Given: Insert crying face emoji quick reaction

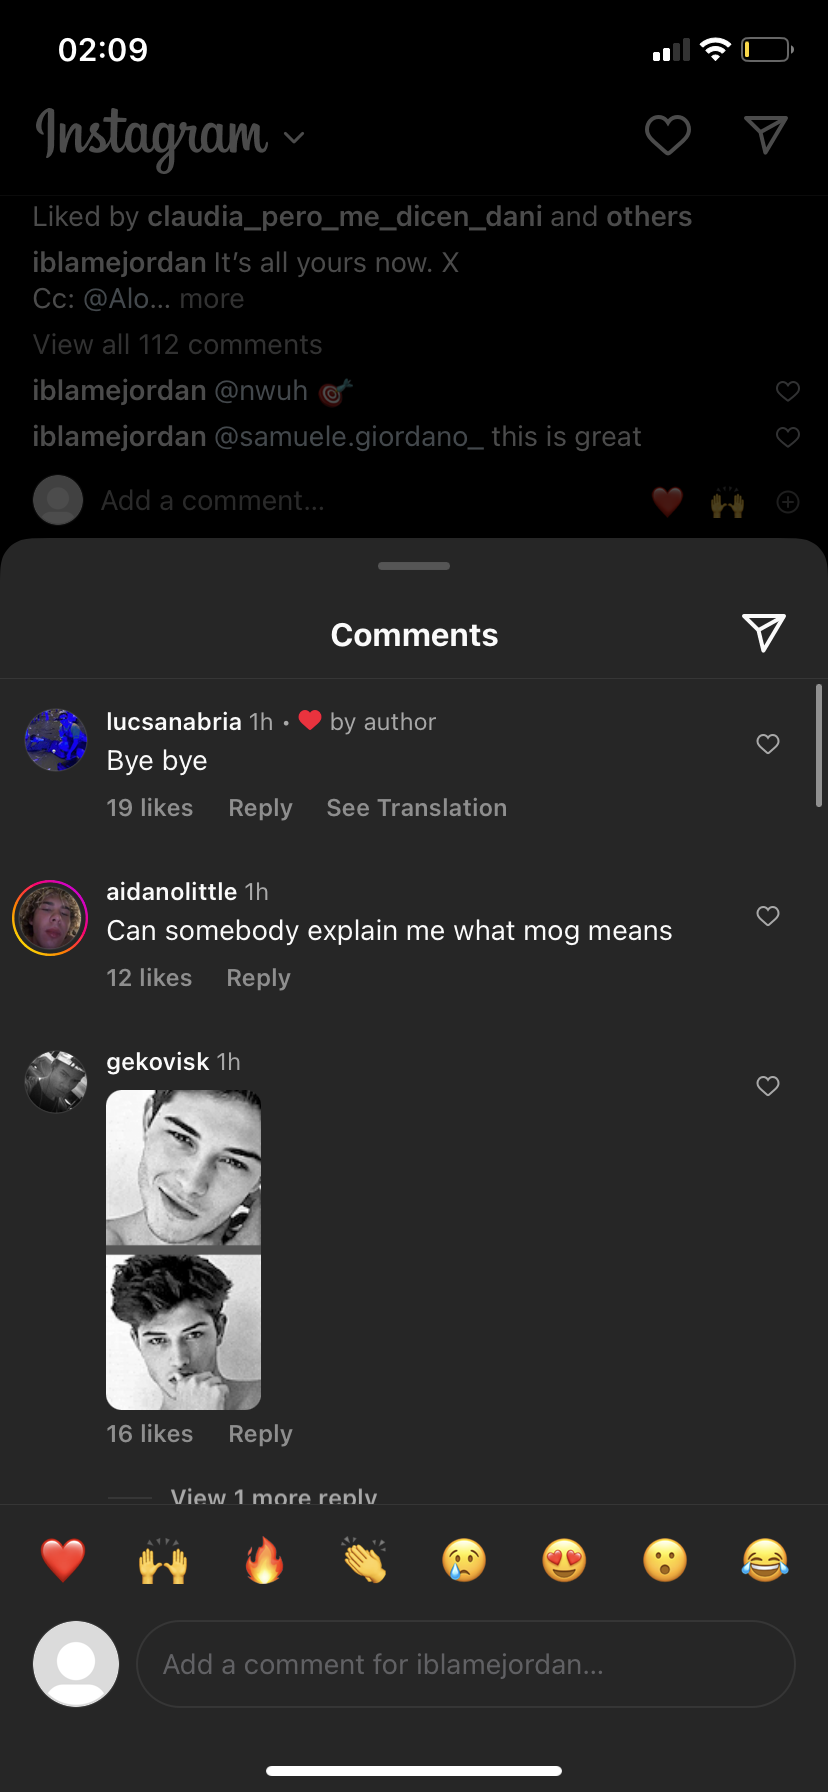Looking at the screenshot, I should tap(464, 1560).
